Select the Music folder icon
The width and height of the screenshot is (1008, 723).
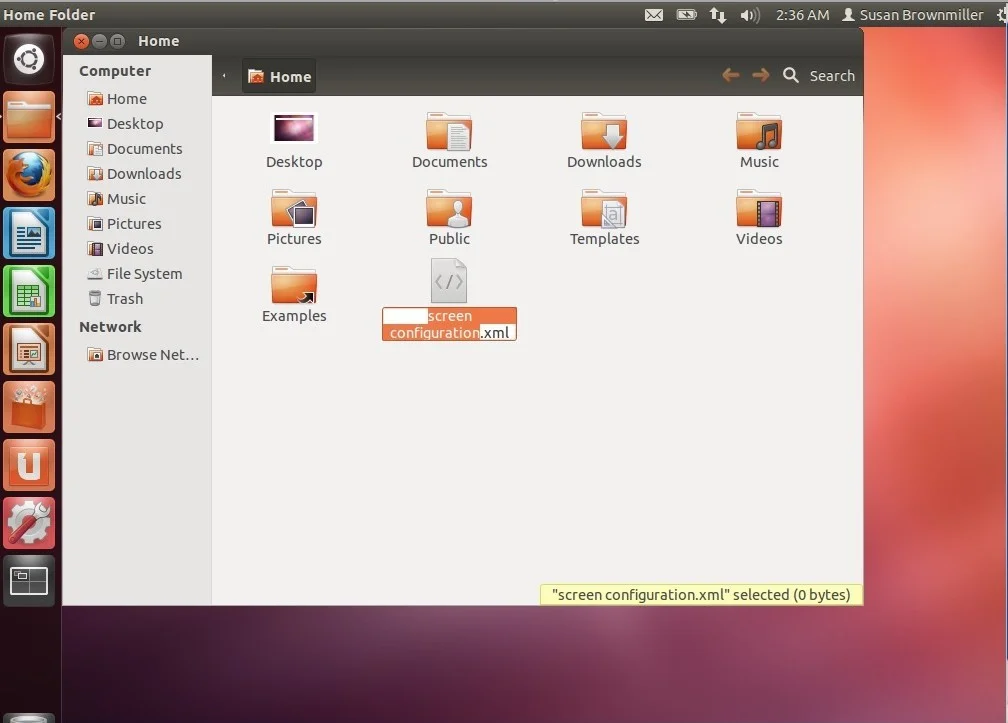[x=759, y=132]
